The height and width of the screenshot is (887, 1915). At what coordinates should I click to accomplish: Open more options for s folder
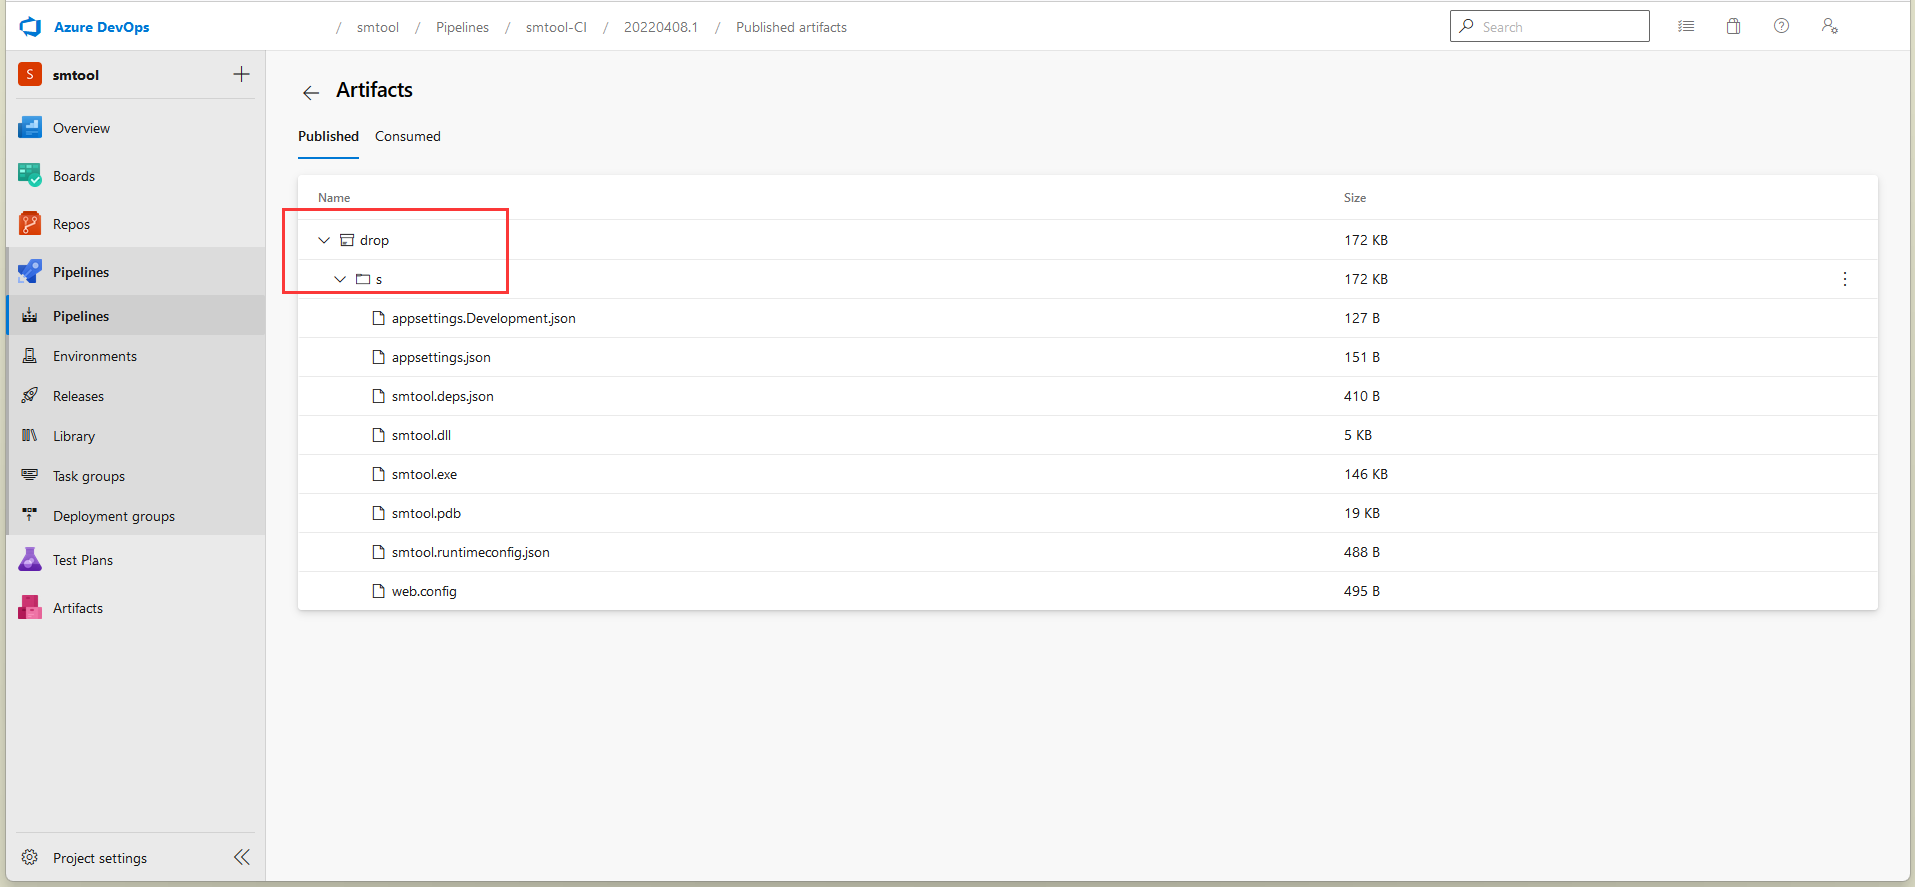(1845, 279)
